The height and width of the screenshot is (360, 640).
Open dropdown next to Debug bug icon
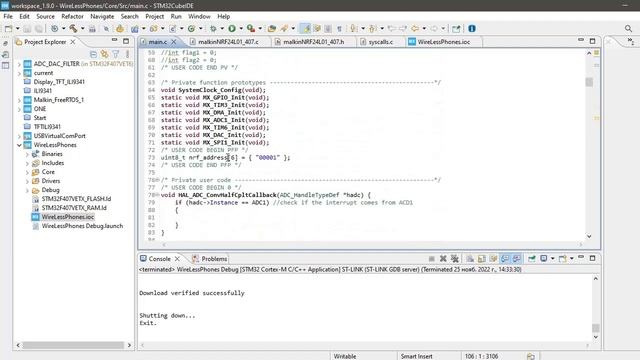tap(222, 29)
